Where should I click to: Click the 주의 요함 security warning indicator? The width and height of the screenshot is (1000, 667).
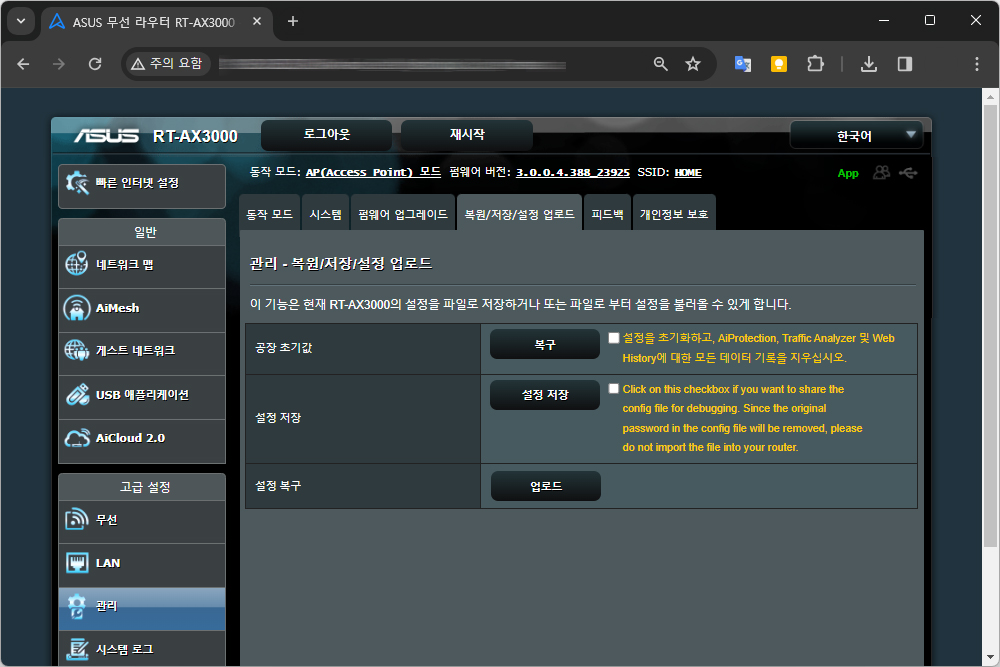click(x=167, y=64)
